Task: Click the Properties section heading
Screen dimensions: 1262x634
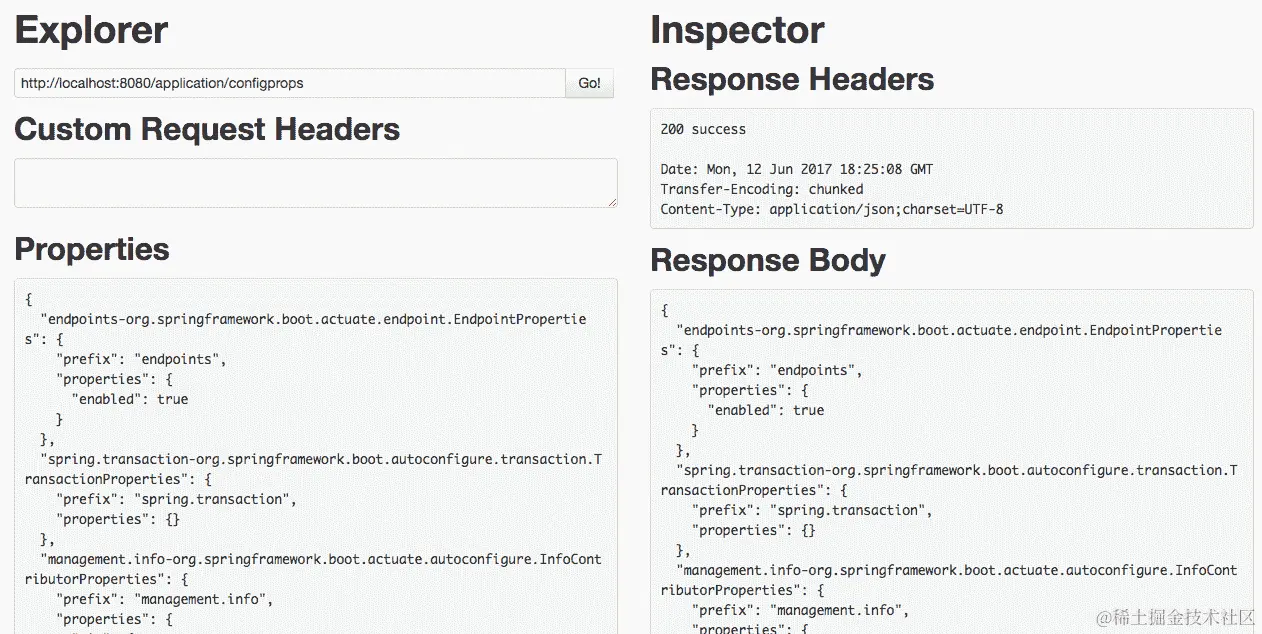Action: [x=92, y=249]
